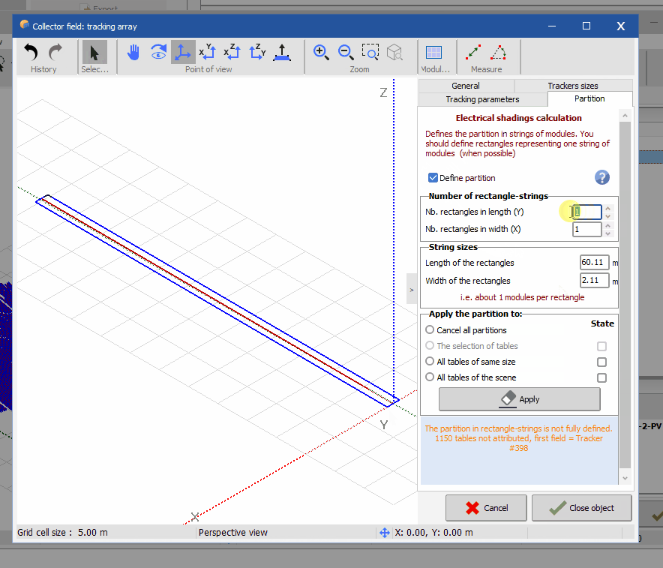Image resolution: width=663 pixels, height=568 pixels.
Task: Toggle state checkbox for The selection of tables
Action: (x=602, y=346)
